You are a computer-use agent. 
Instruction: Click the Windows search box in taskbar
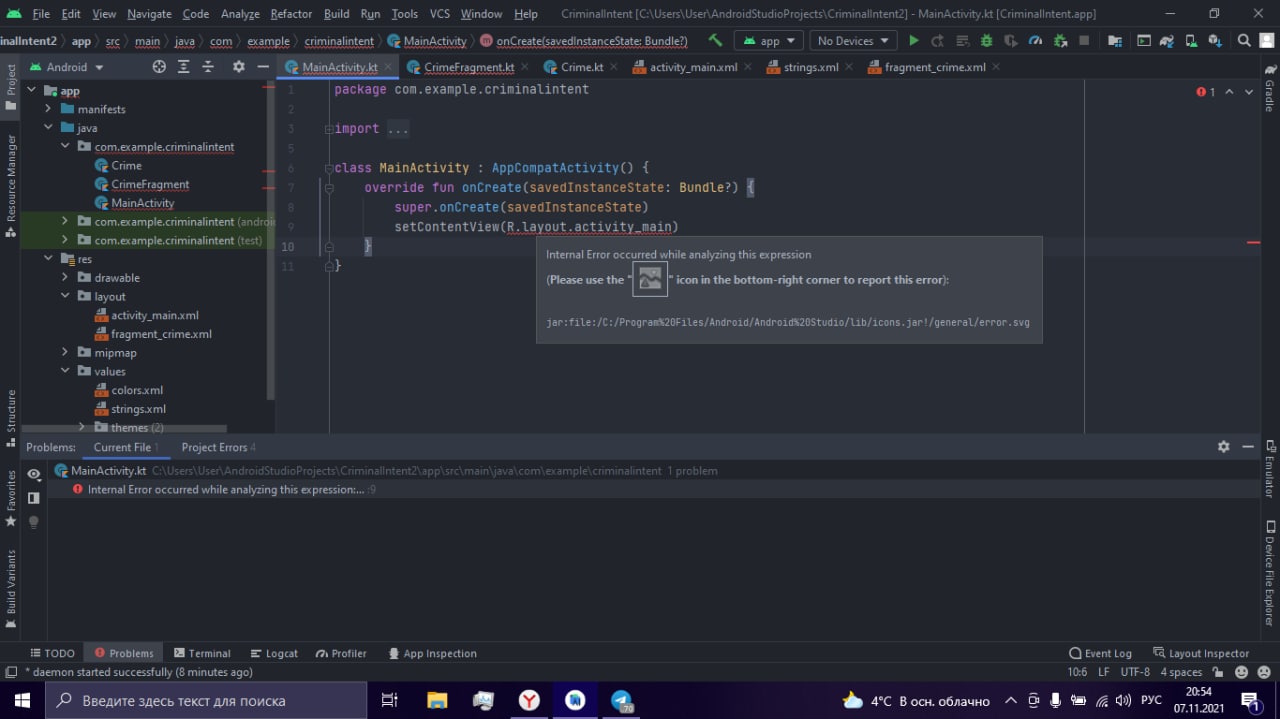pyautogui.click(x=205, y=700)
